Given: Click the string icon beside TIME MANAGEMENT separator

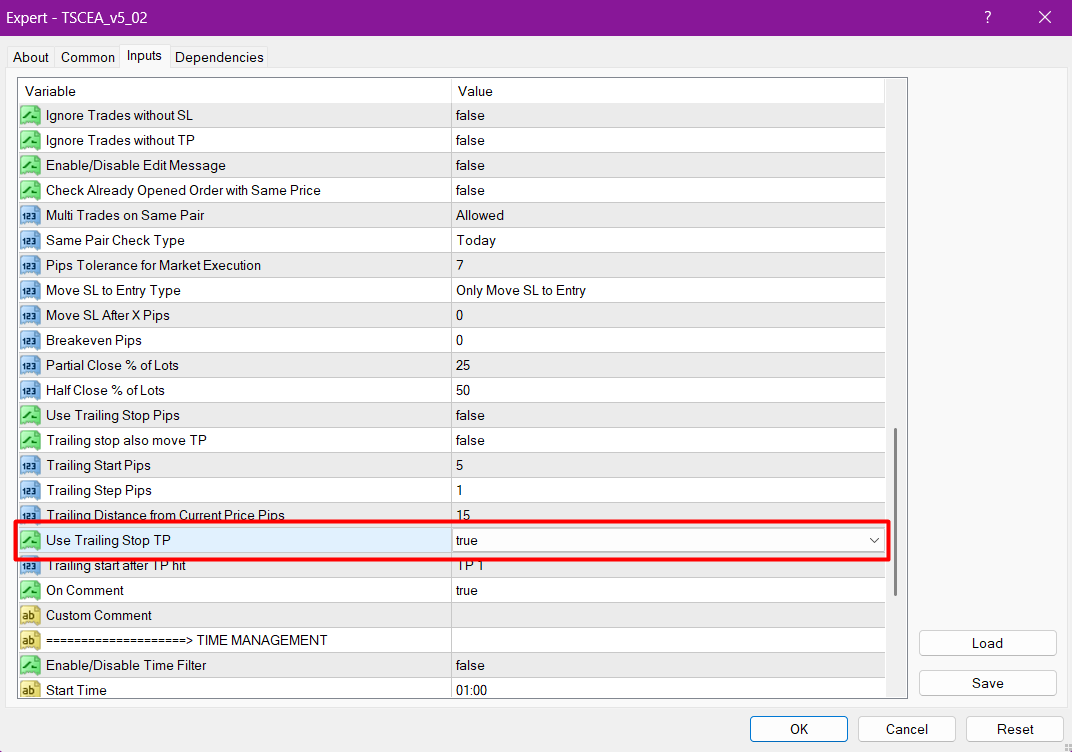Looking at the screenshot, I should [x=30, y=641].
